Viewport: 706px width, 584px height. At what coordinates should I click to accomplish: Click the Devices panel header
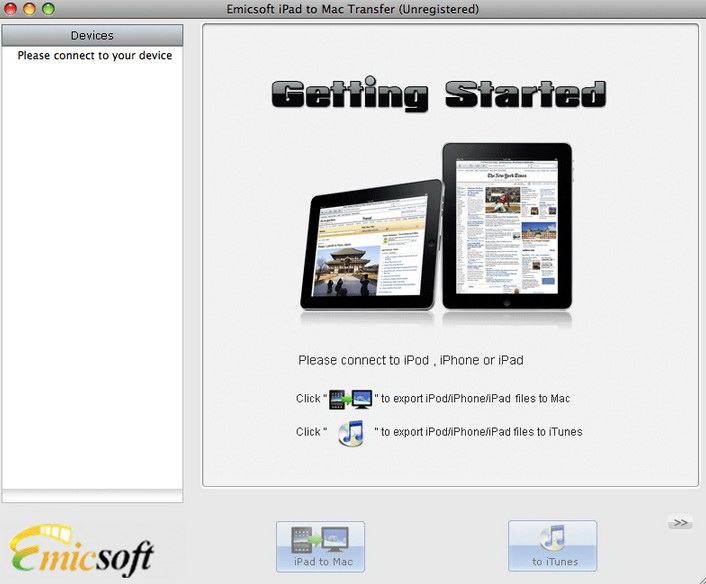(x=92, y=35)
